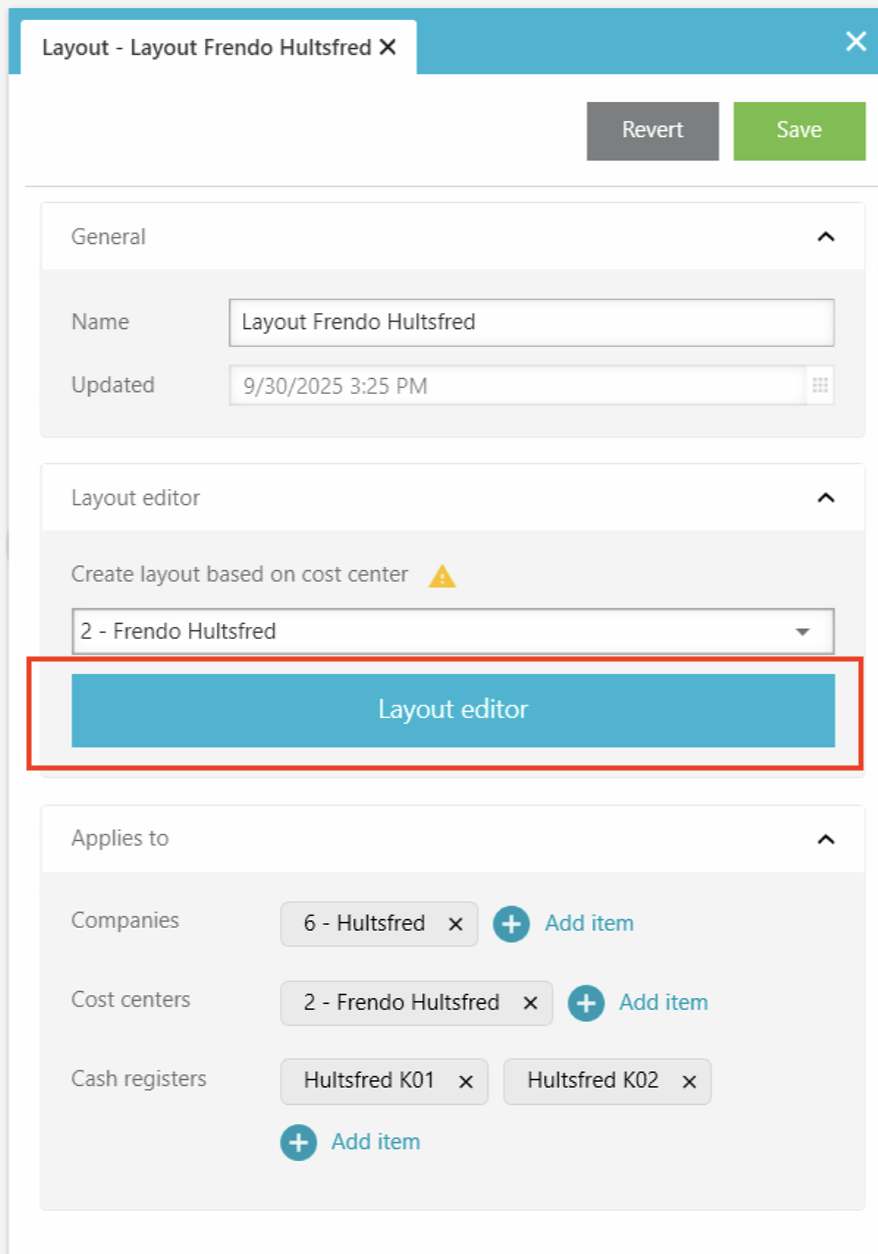The height and width of the screenshot is (1254, 878).
Task: Click the plus icon next to Companies
Action: tap(511, 924)
